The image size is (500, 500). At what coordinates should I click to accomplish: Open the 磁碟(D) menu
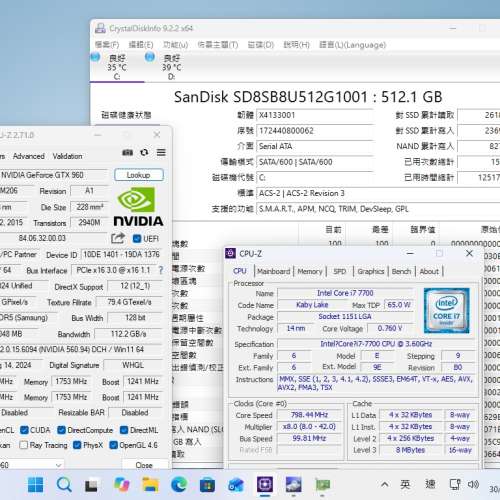tap(261, 45)
